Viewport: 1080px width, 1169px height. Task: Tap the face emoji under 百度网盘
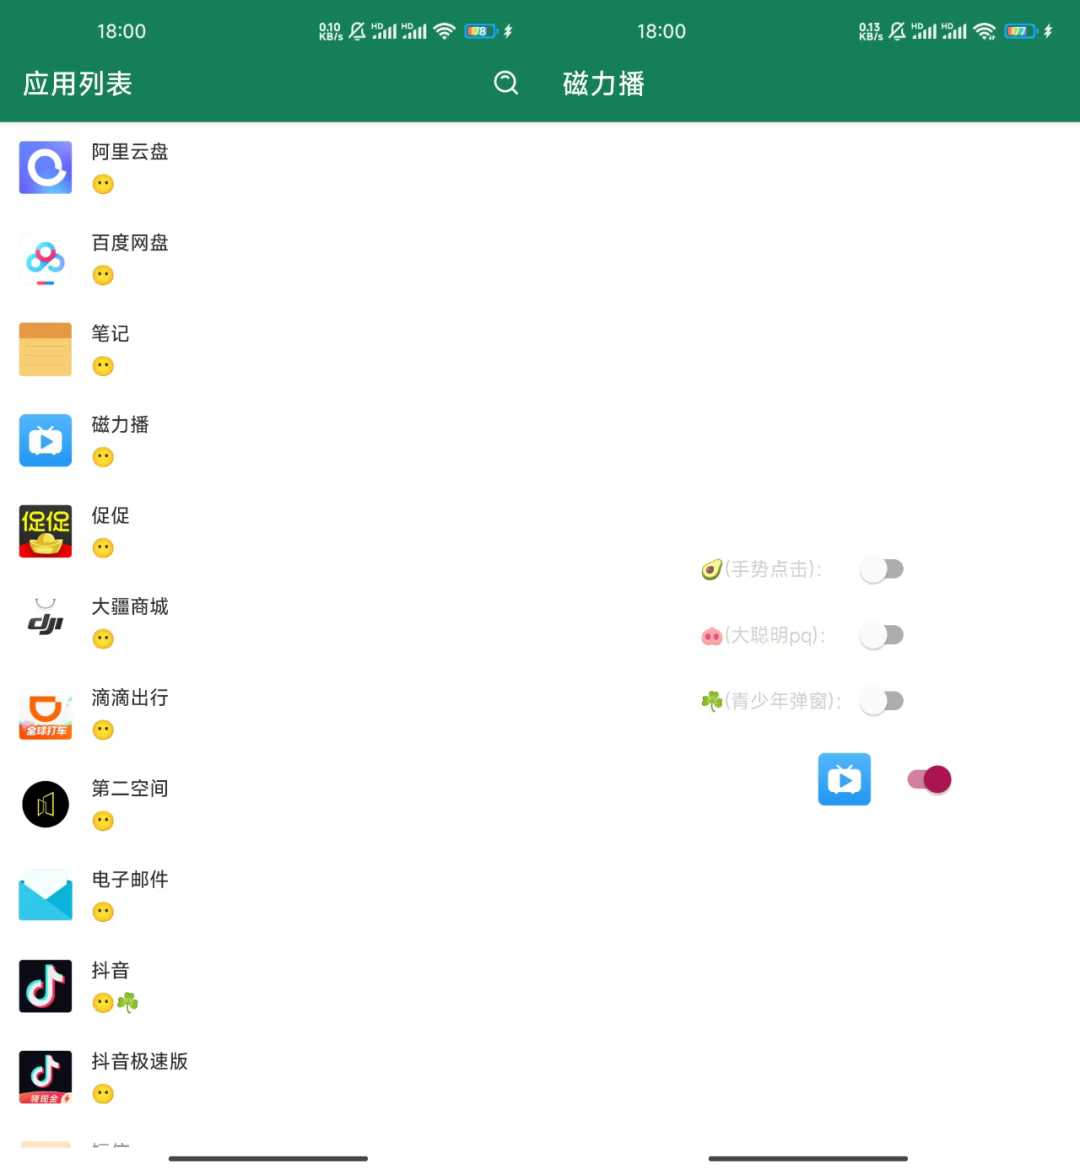tap(103, 275)
